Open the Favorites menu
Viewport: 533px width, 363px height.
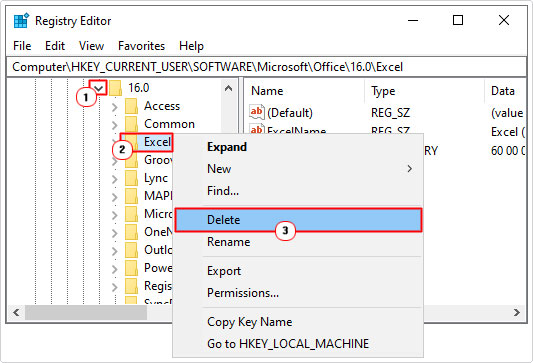141,46
